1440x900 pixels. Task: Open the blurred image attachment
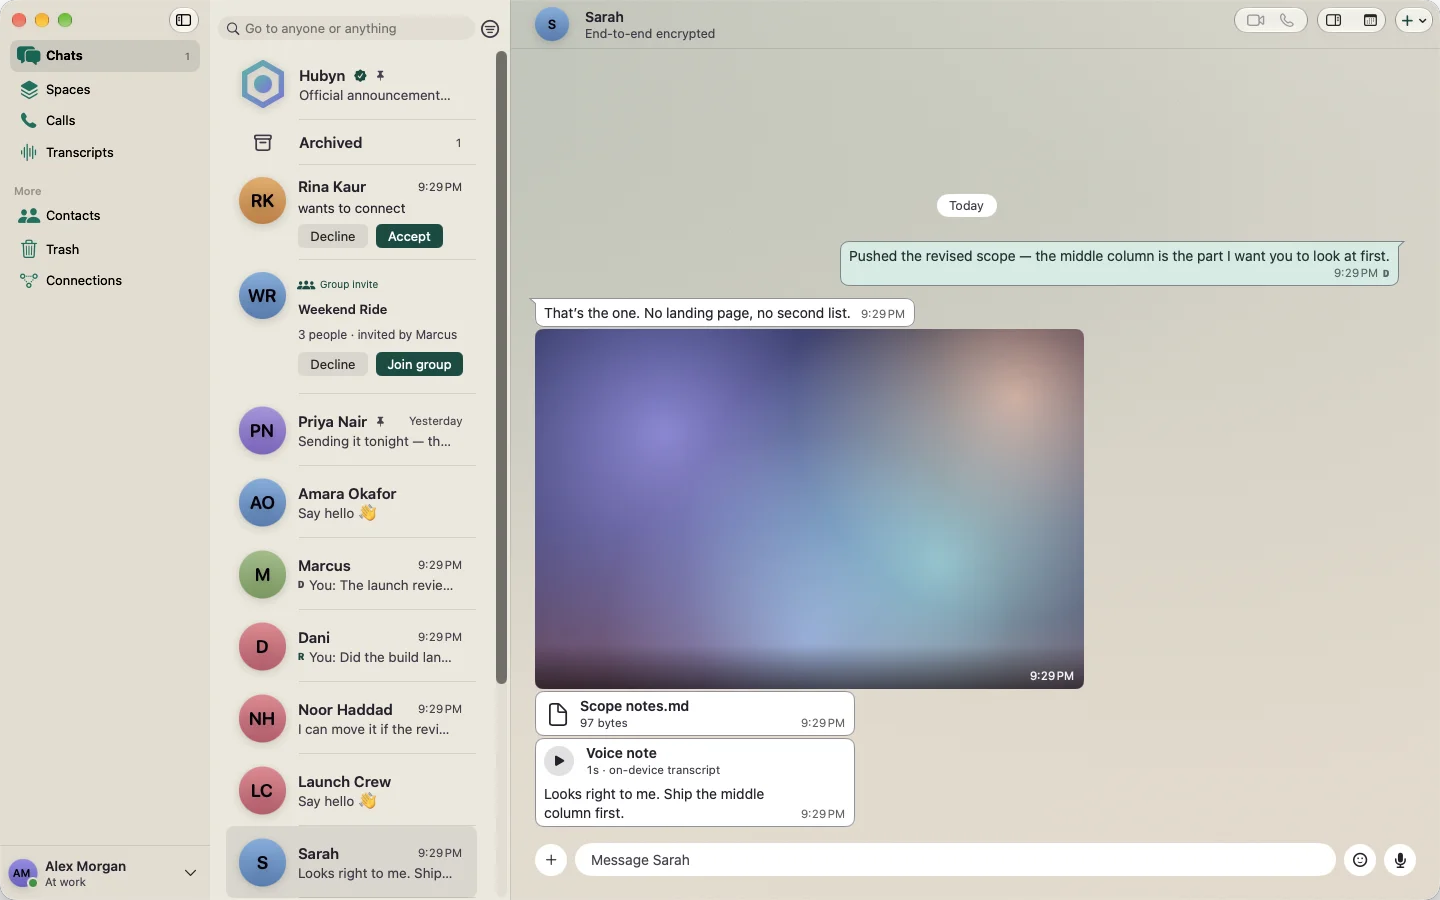(809, 509)
